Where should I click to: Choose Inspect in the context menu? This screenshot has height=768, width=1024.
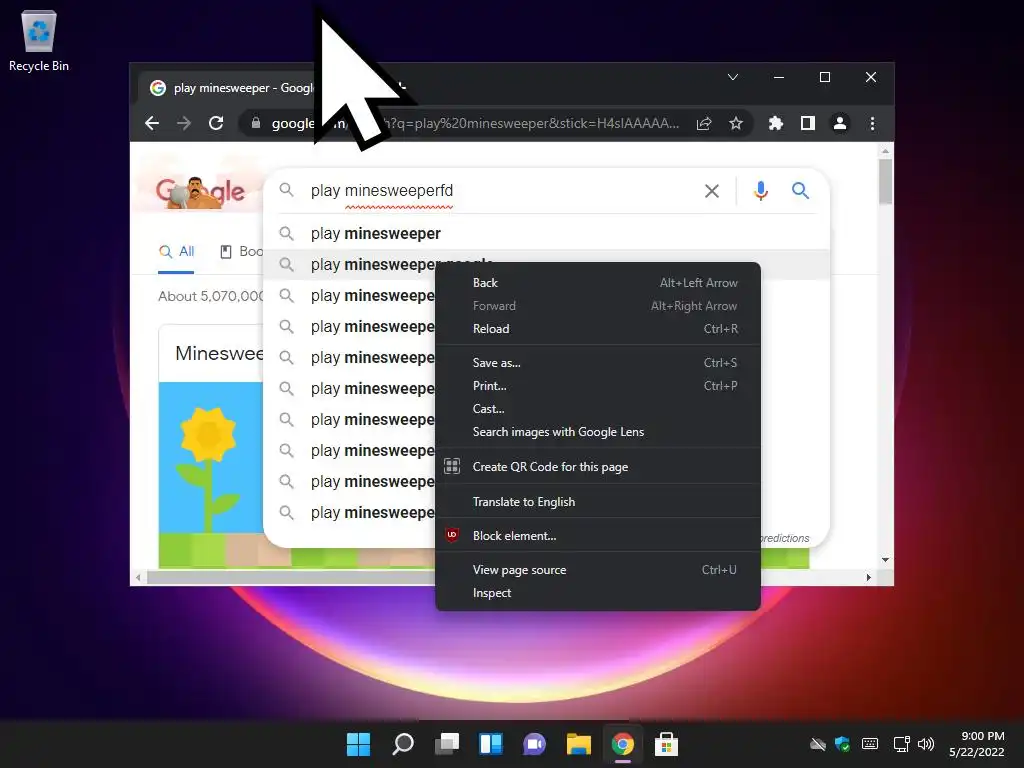[x=598, y=593]
